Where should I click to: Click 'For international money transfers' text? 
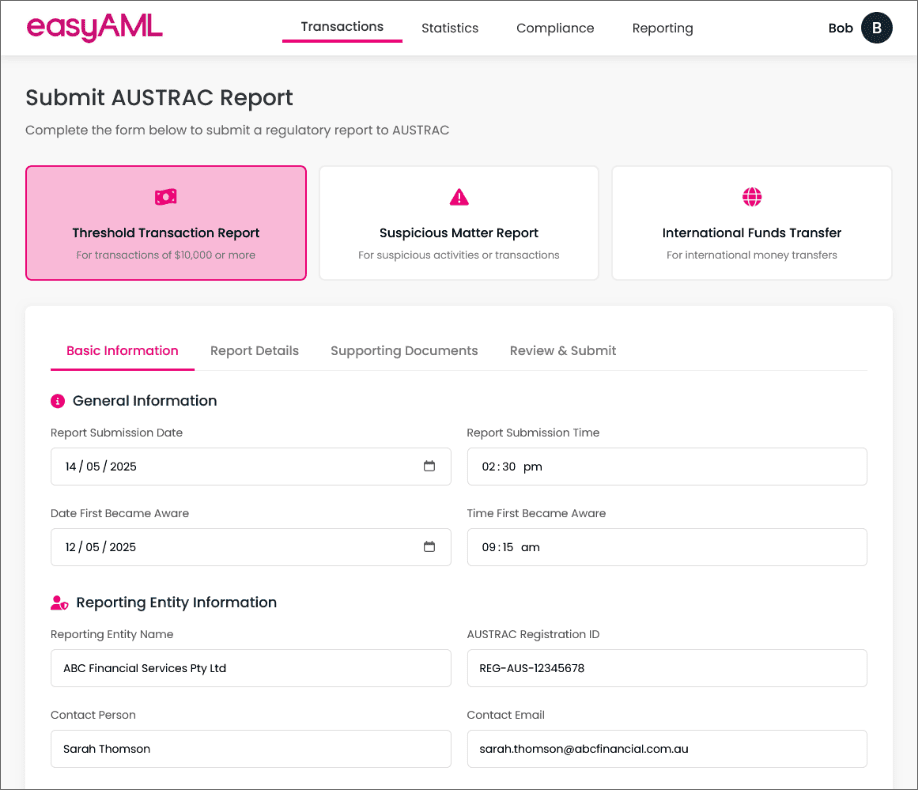point(752,255)
